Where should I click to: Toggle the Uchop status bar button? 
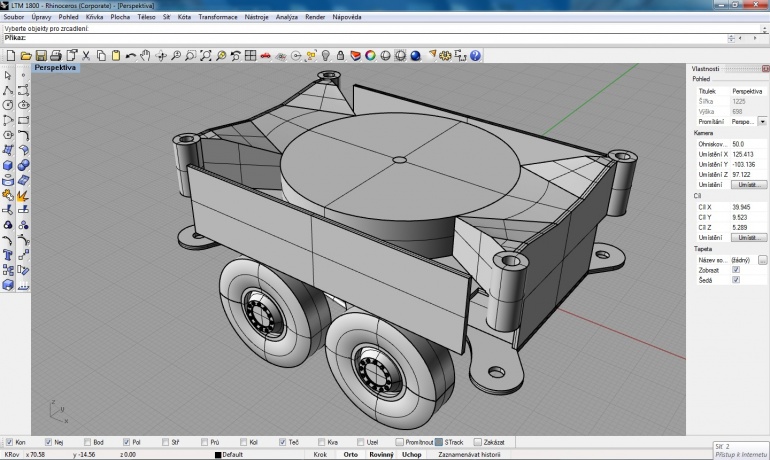(x=412, y=455)
